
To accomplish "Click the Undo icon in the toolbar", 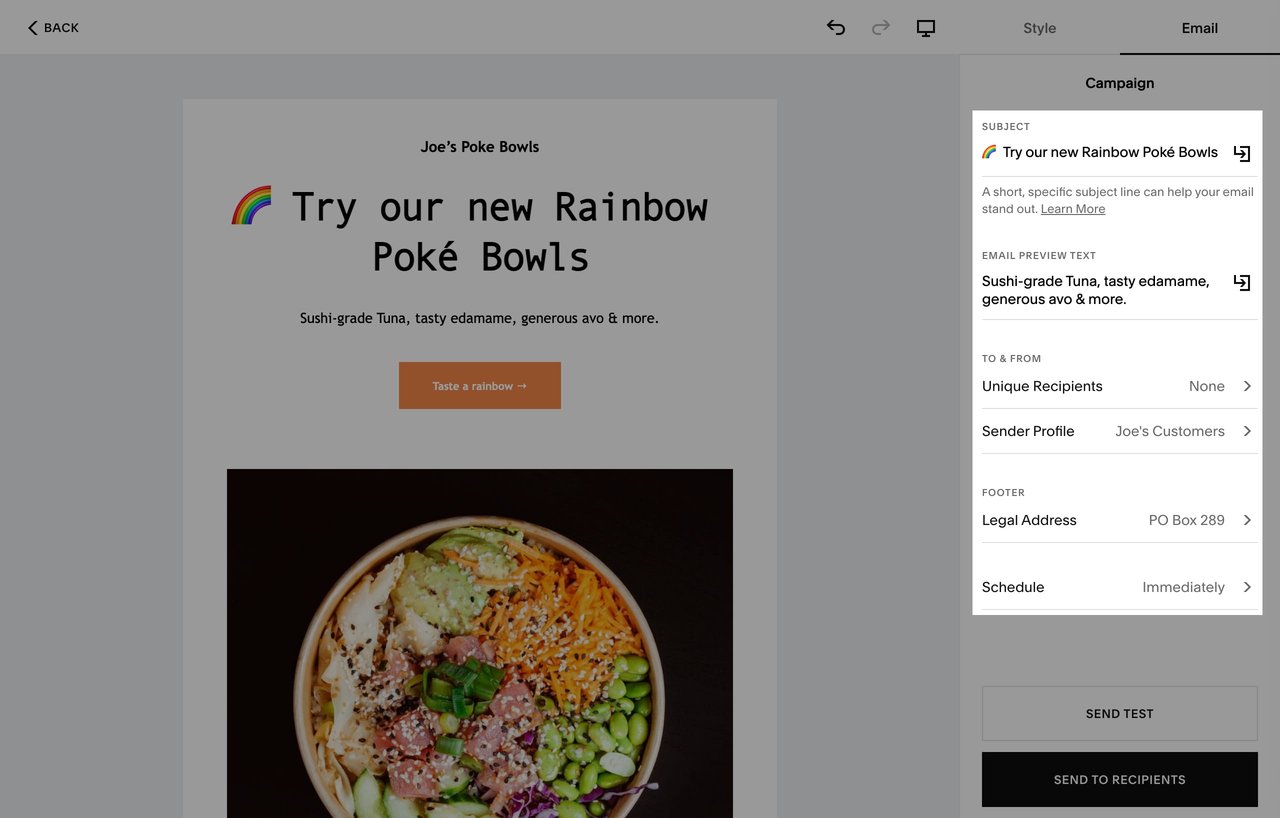I will (x=836, y=28).
